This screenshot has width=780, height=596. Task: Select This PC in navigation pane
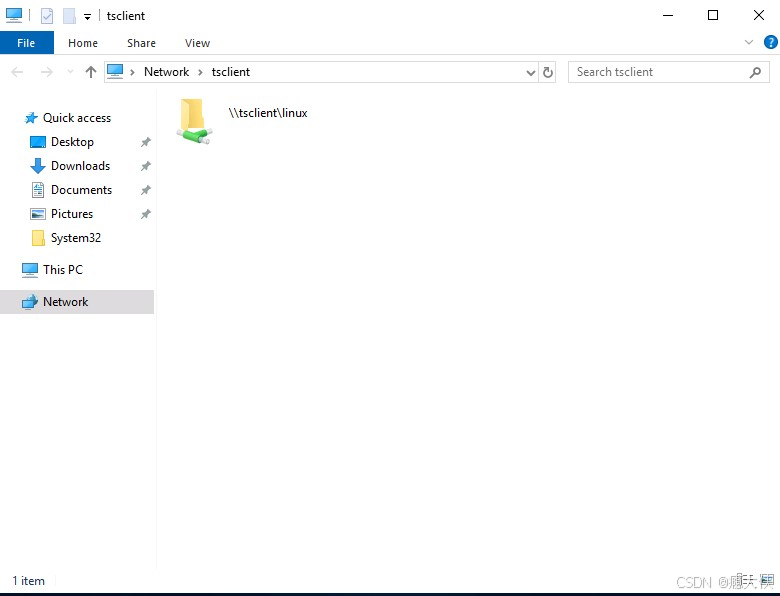coord(63,270)
